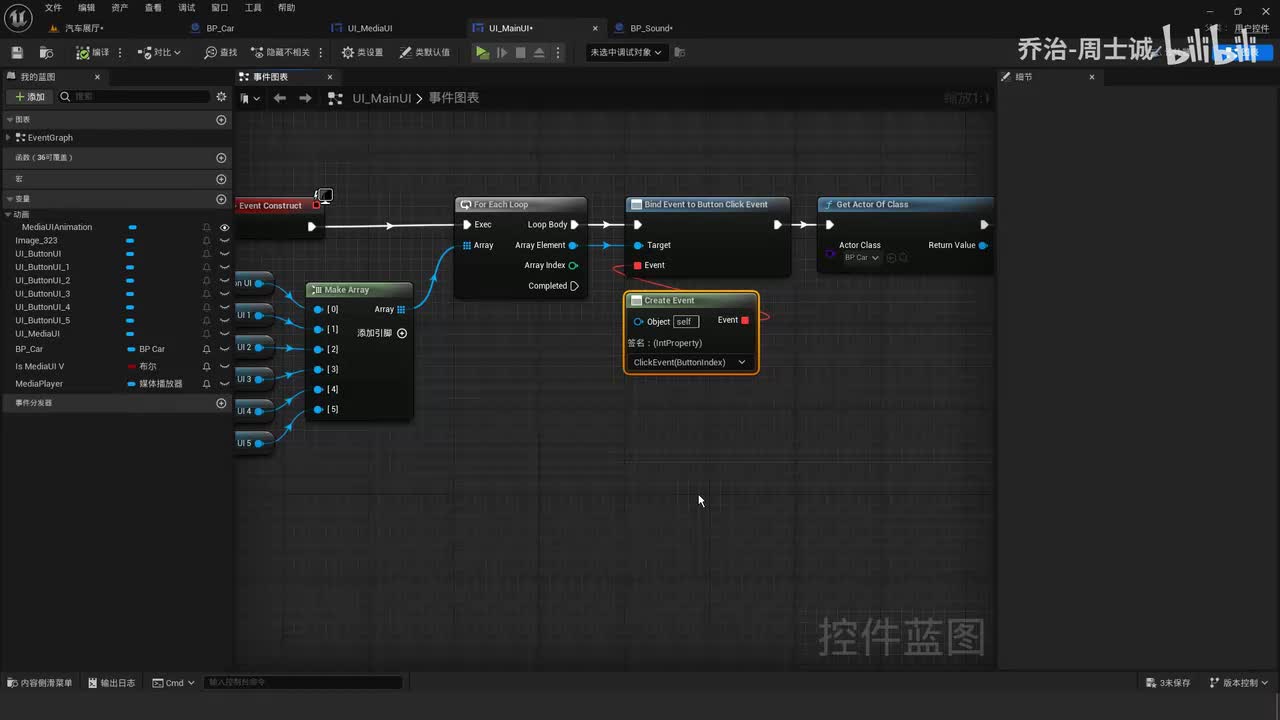Toggle notify bell for BP_Car variable
1280x720 pixels.
(207, 349)
